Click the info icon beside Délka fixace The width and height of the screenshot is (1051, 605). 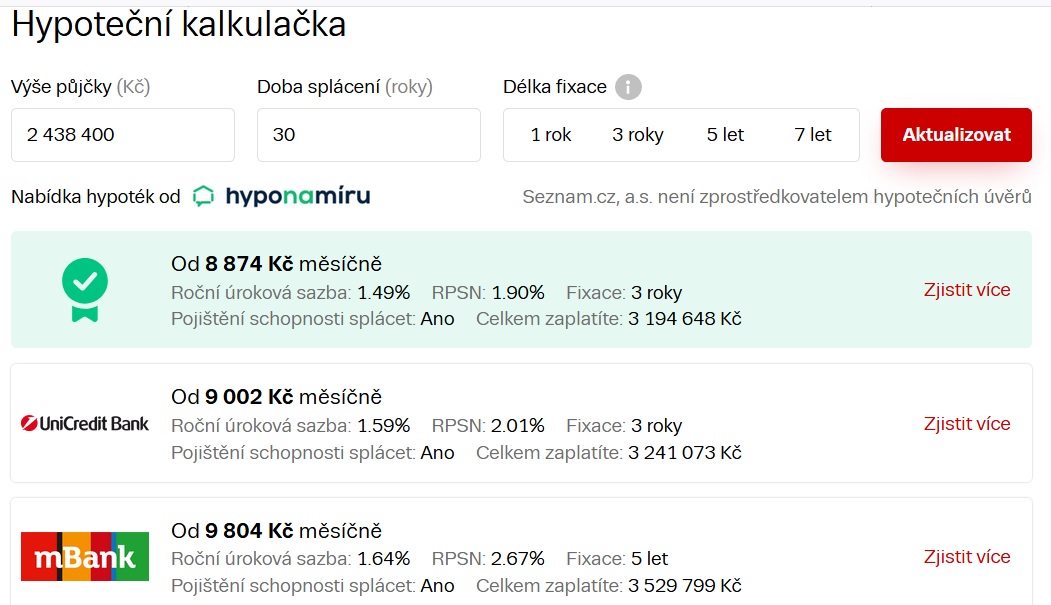[x=628, y=87]
